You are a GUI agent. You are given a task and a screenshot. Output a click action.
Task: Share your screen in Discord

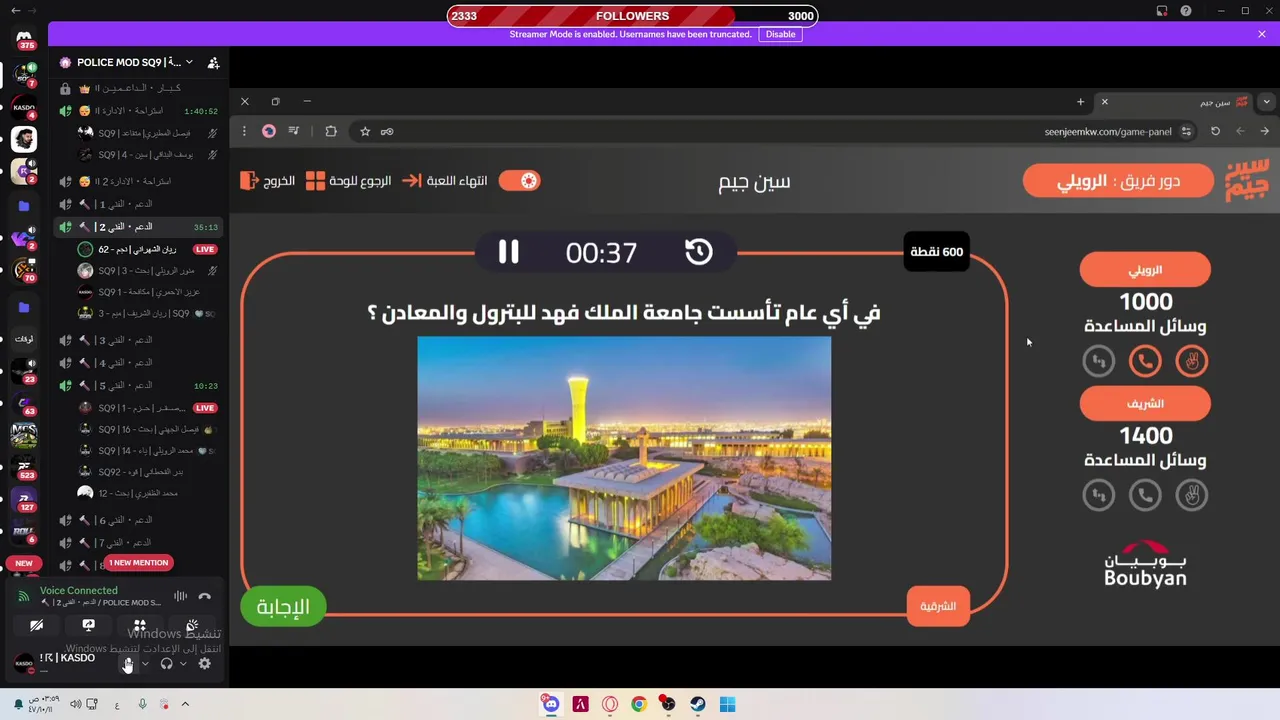pyautogui.click(x=88, y=626)
